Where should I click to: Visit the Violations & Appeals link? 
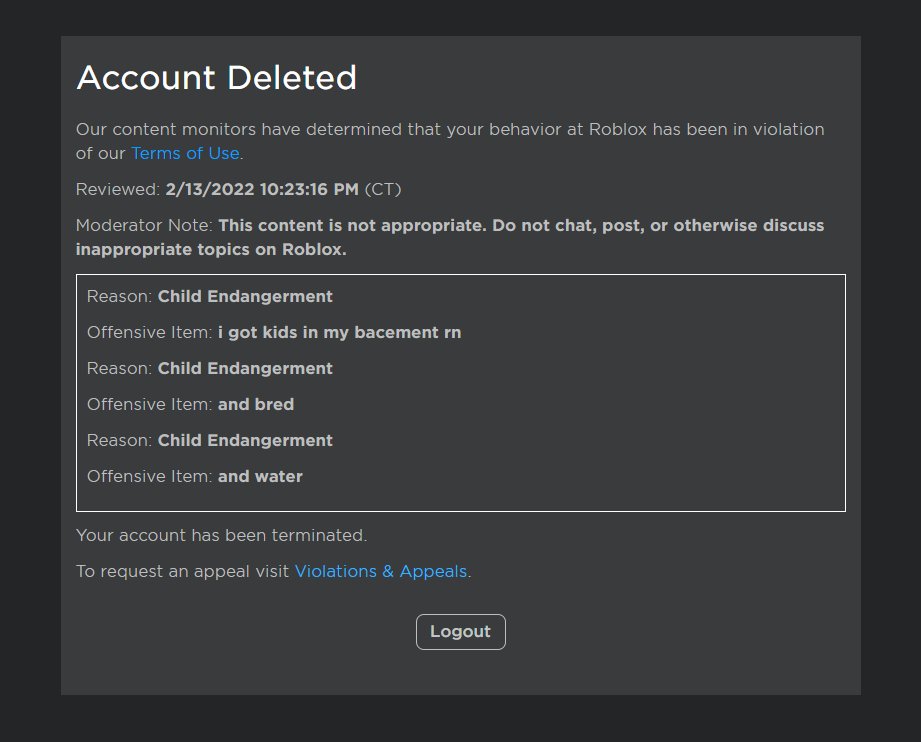pyautogui.click(x=381, y=571)
